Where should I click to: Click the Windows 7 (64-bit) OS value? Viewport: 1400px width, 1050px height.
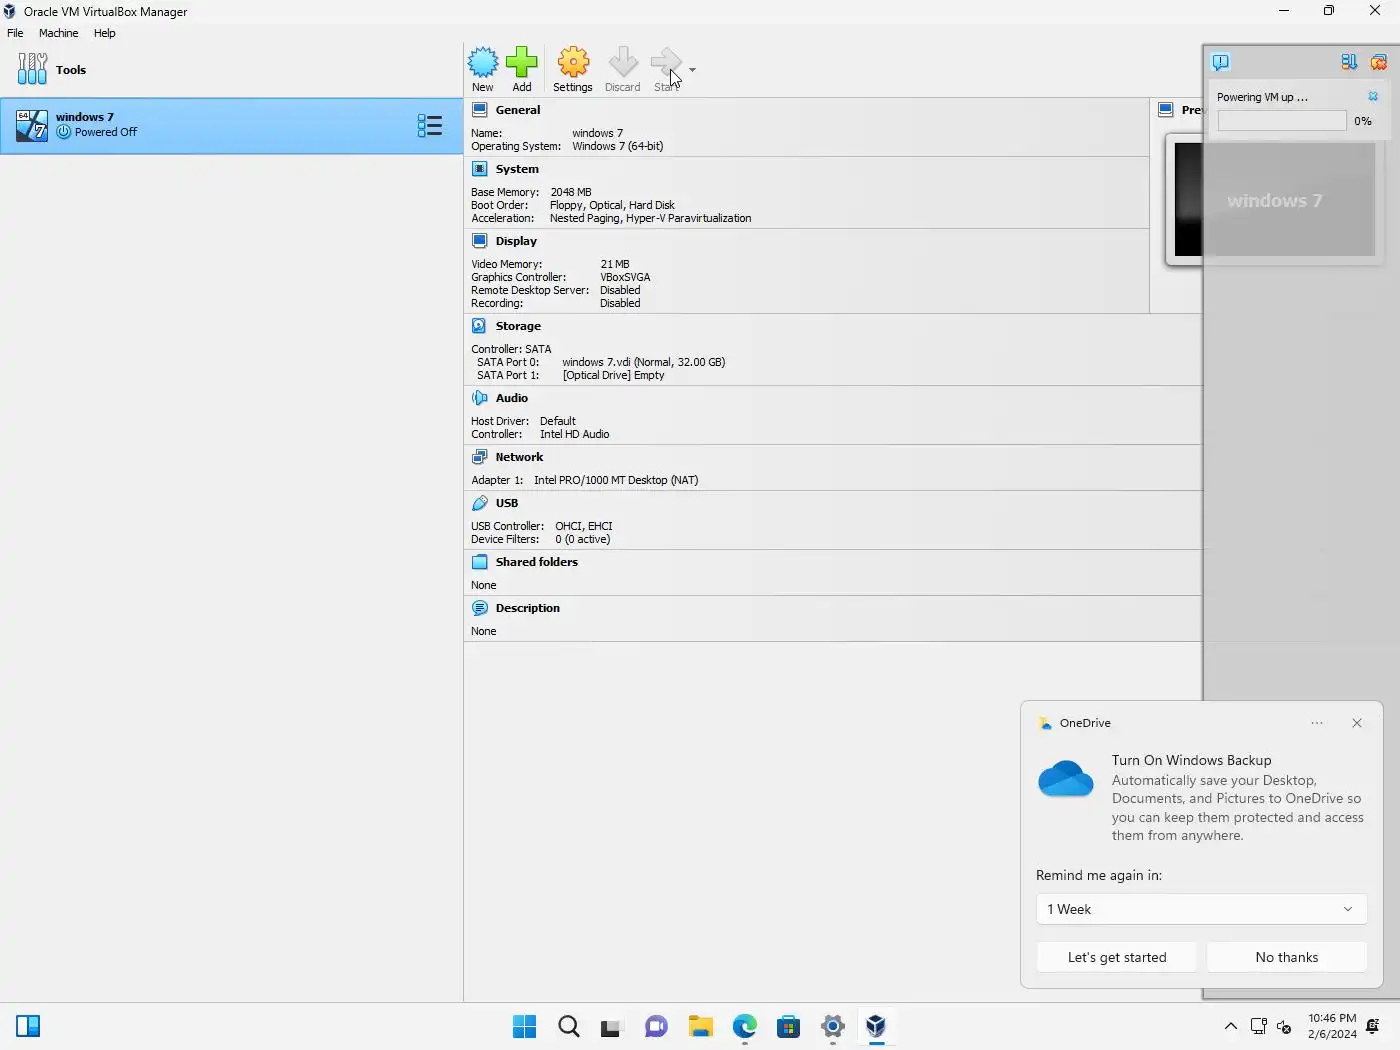(618, 146)
